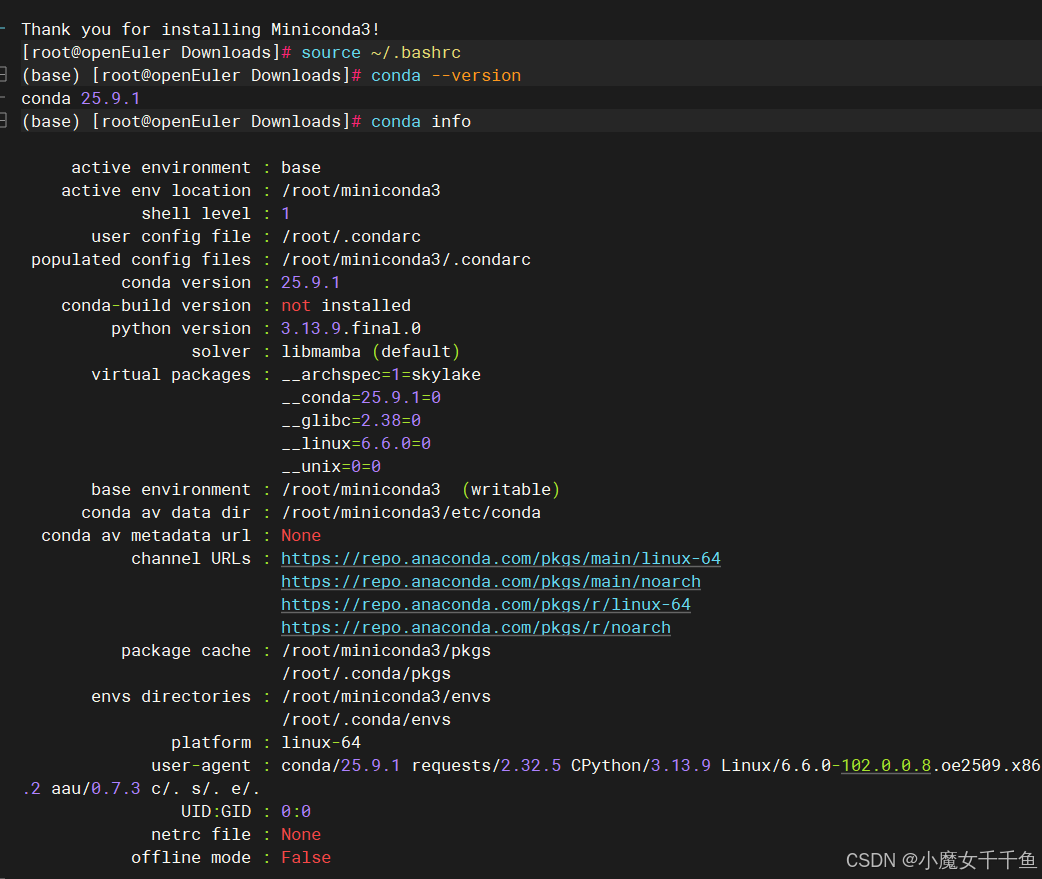Screen dimensions: 1042x879
Task: Click 'aau/0.7.3' in the wrapped user-agent line
Action: [x=96, y=789]
